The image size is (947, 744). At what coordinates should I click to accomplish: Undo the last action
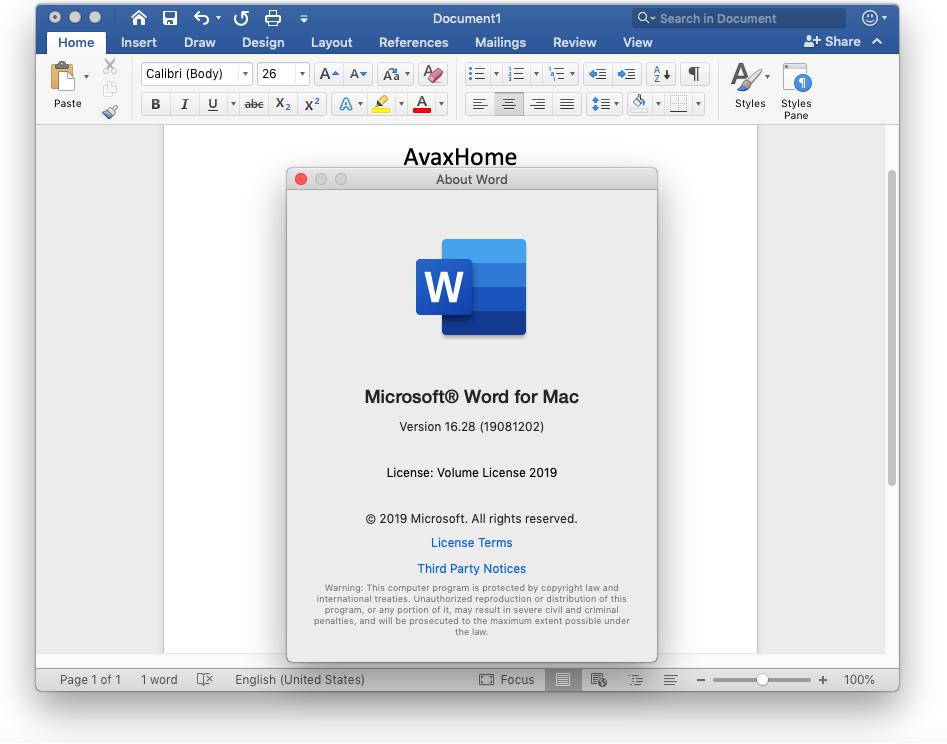[202, 18]
